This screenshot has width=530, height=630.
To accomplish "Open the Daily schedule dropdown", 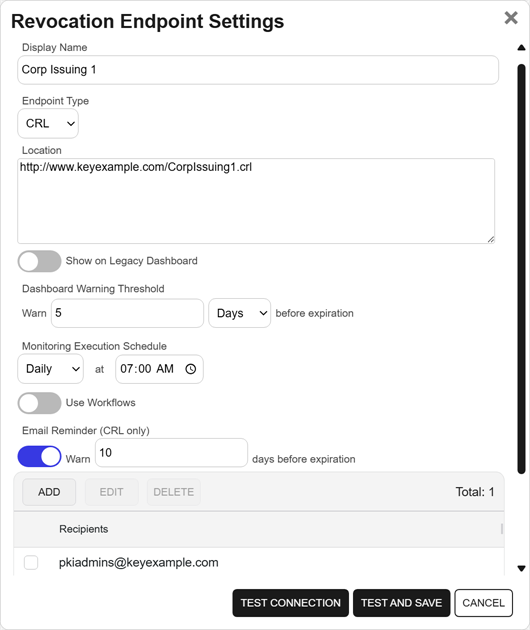I will tap(51, 369).
